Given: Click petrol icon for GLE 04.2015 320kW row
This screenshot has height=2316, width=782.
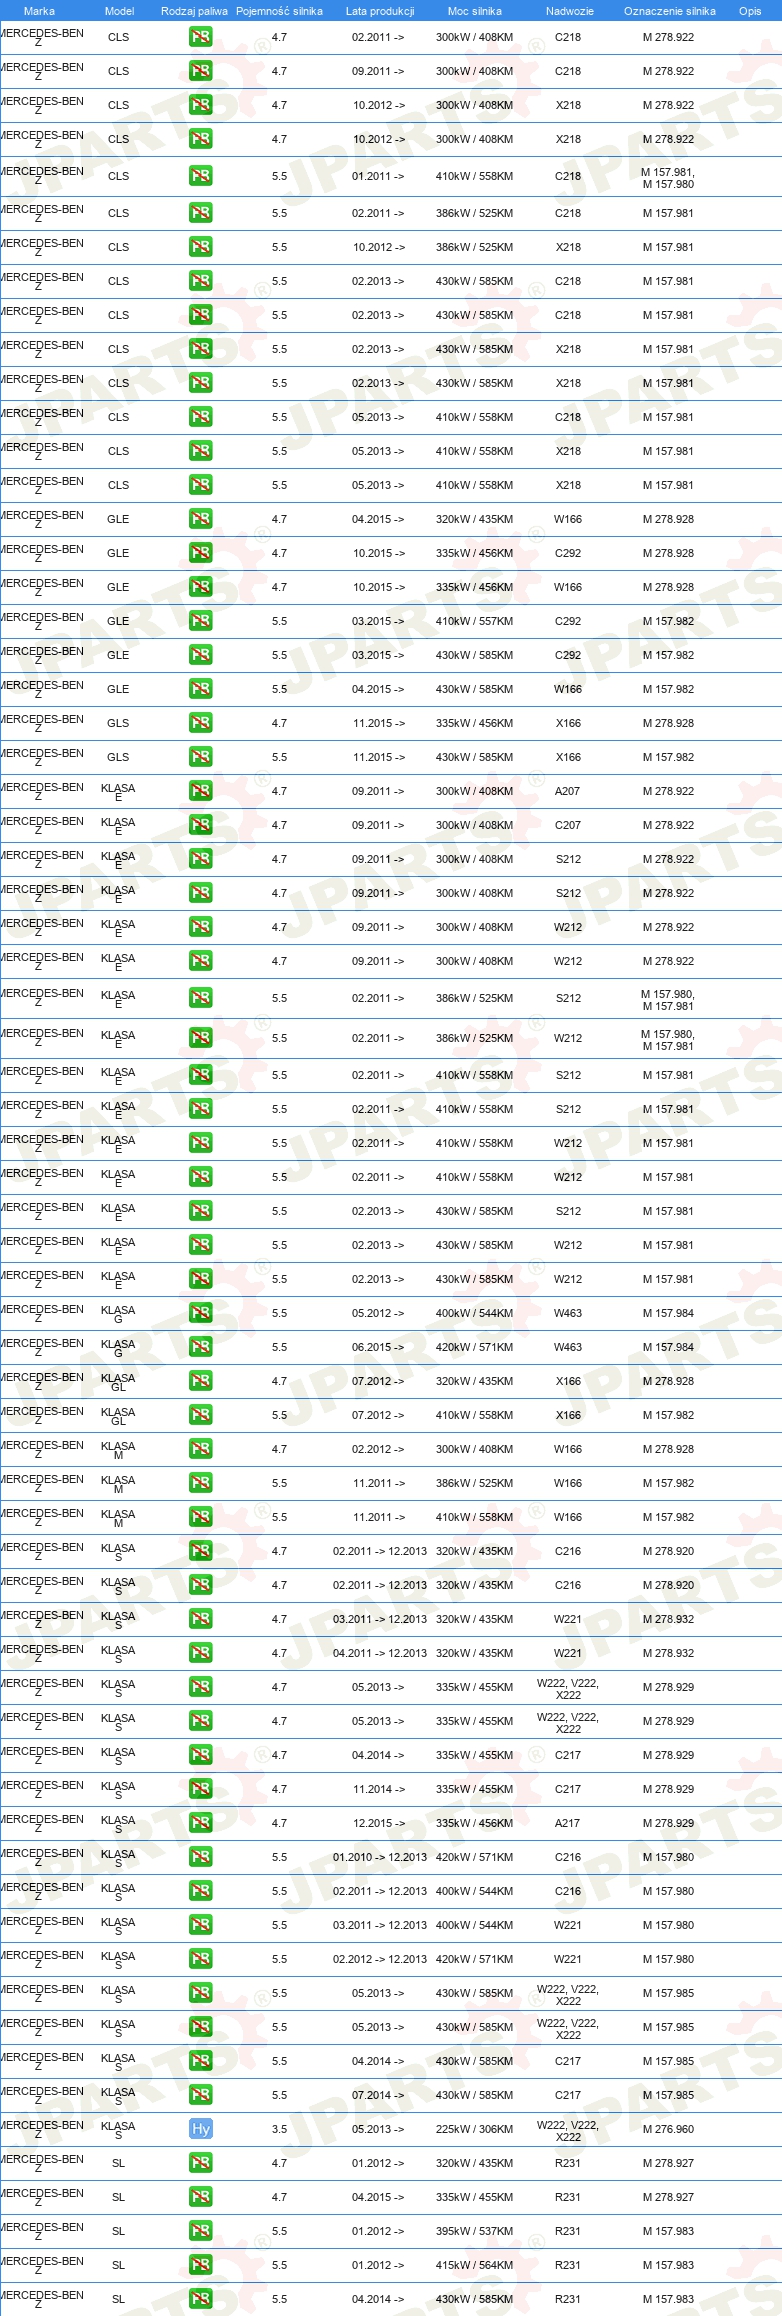Looking at the screenshot, I should click(x=200, y=519).
